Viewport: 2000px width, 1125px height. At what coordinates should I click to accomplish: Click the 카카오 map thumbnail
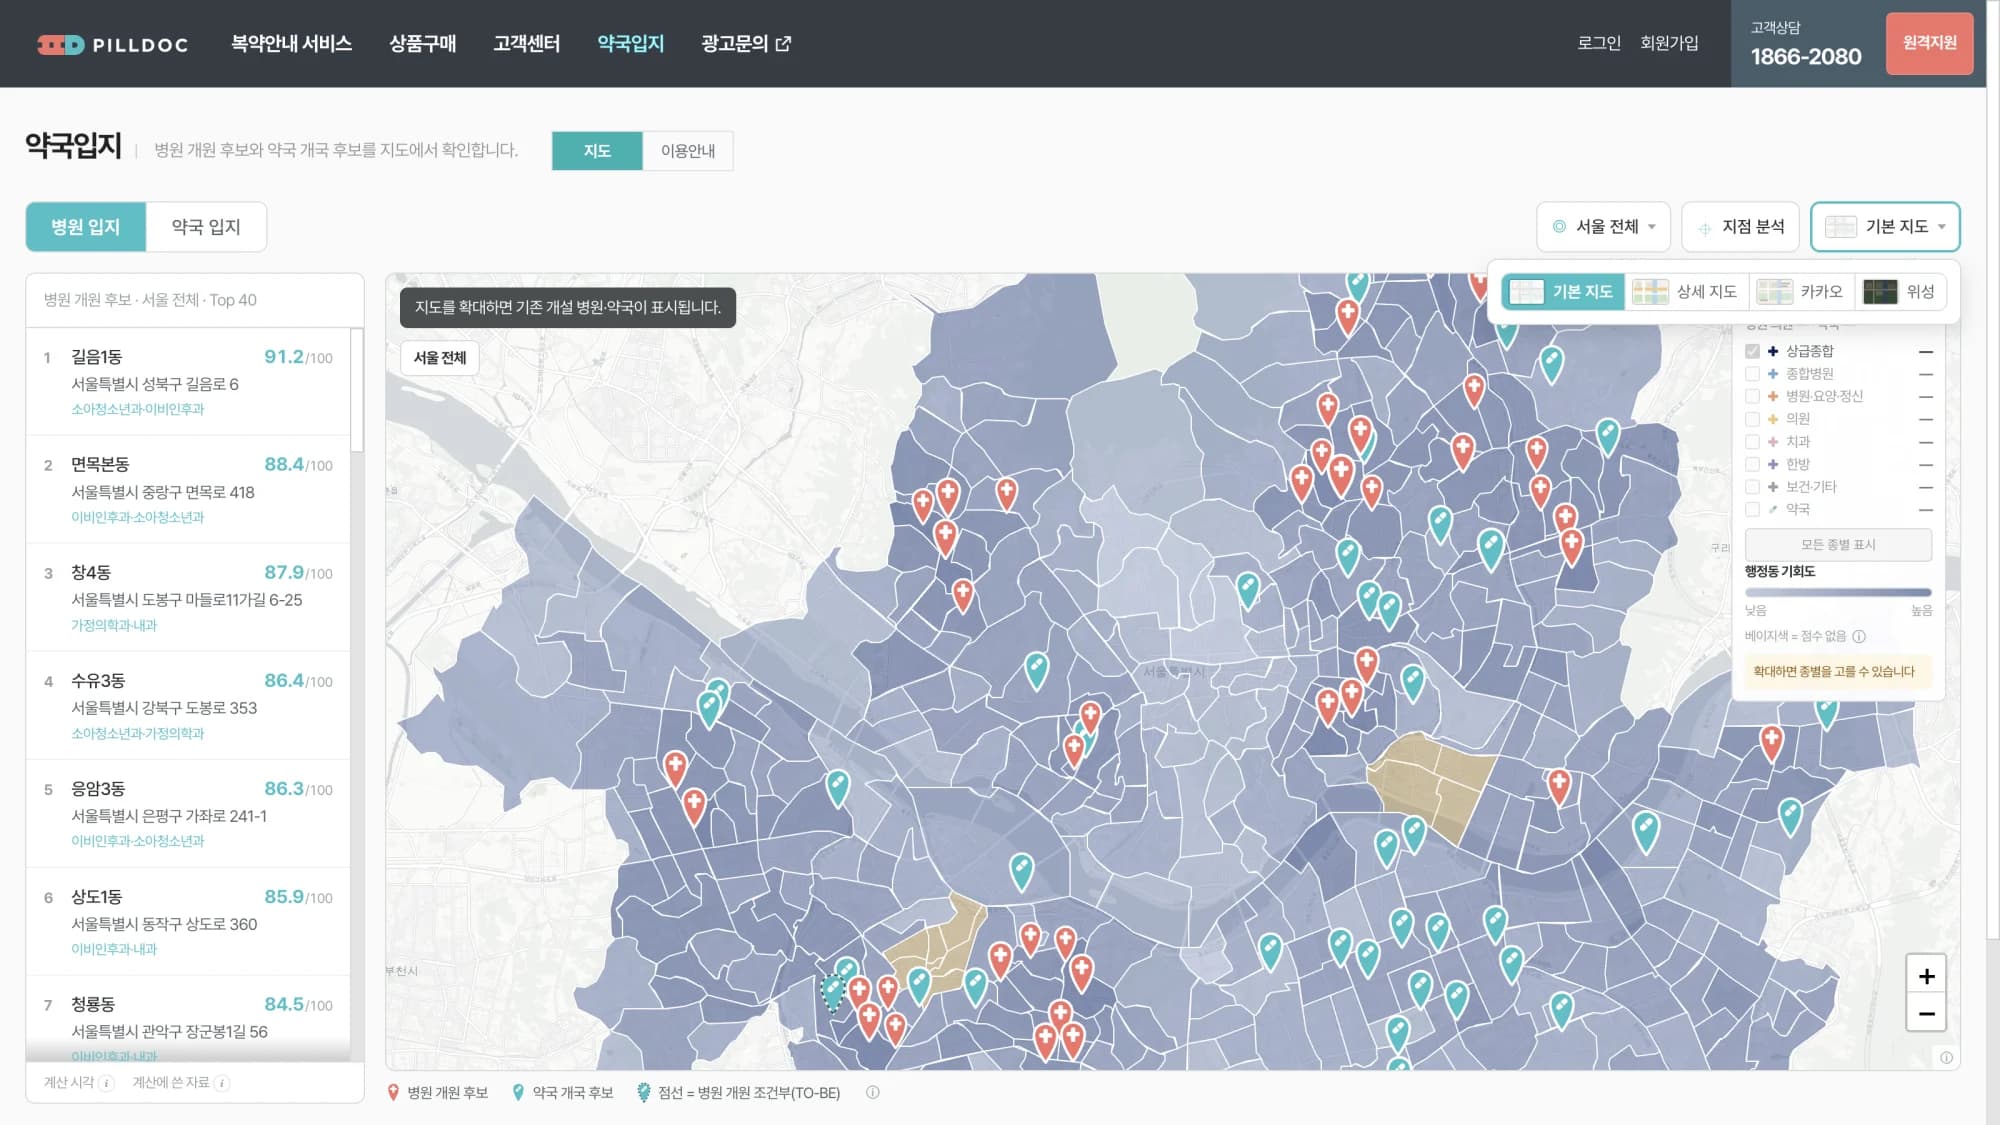click(x=1775, y=292)
